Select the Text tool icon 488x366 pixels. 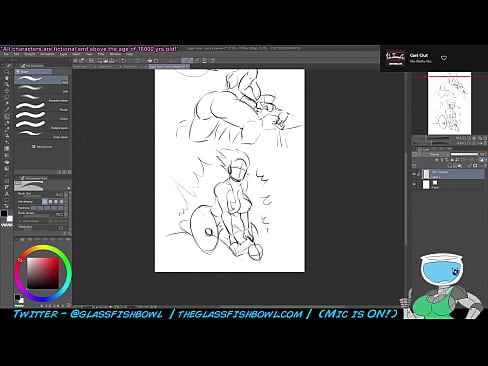tap(7, 194)
